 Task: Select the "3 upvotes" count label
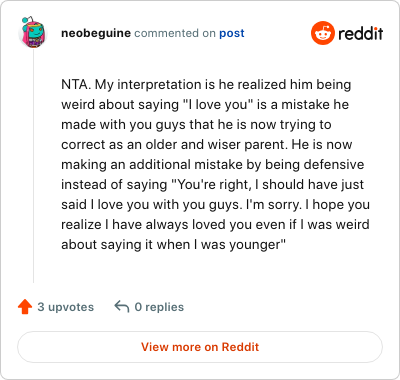click(66, 307)
